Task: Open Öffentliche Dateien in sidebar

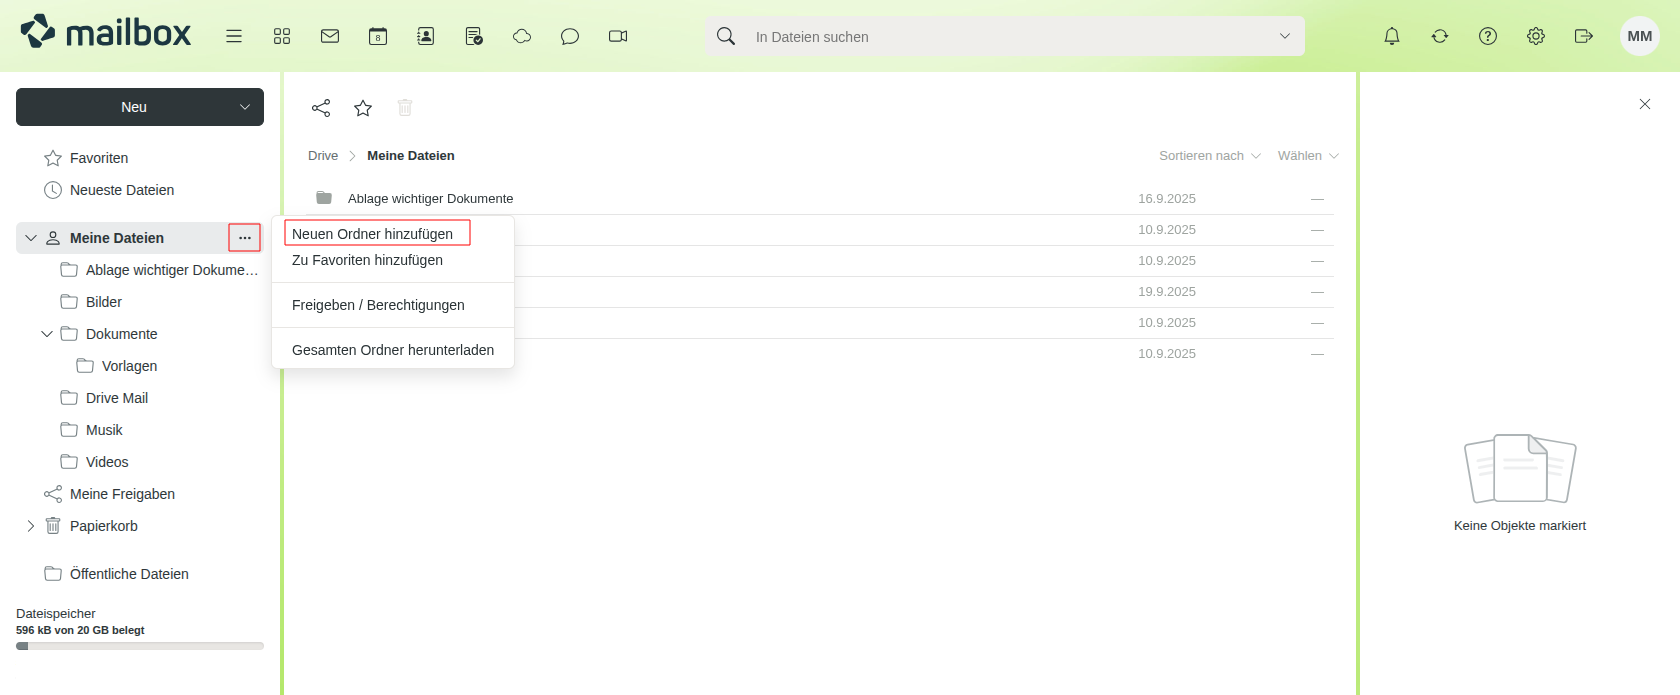Action: pyautogui.click(x=129, y=574)
